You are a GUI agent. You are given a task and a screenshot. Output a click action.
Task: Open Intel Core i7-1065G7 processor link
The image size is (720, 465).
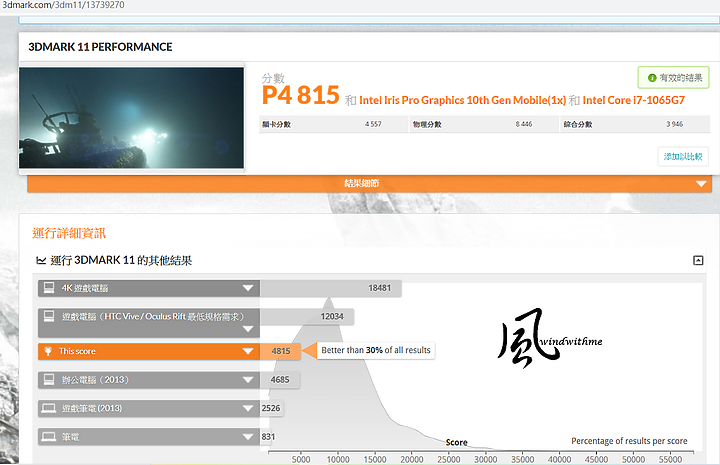coord(634,100)
